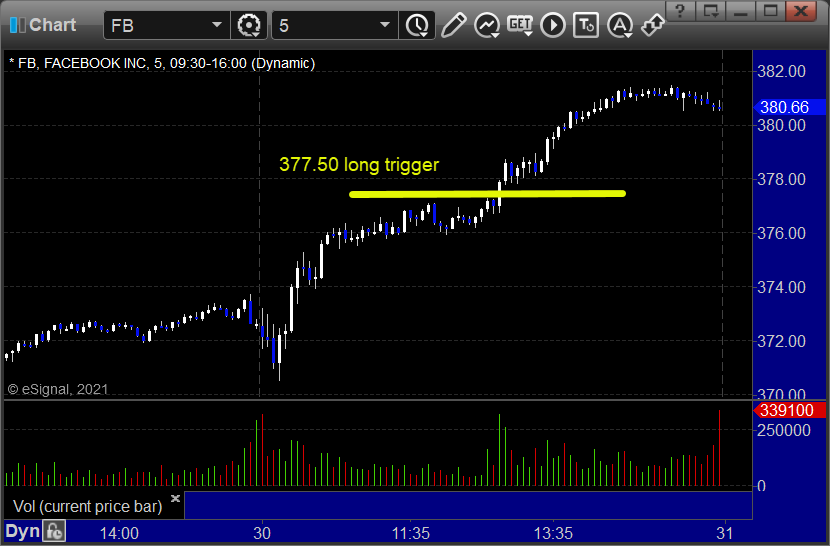The image size is (830, 546).
Task: Click the 13:35 time axis label
Action: point(554,533)
